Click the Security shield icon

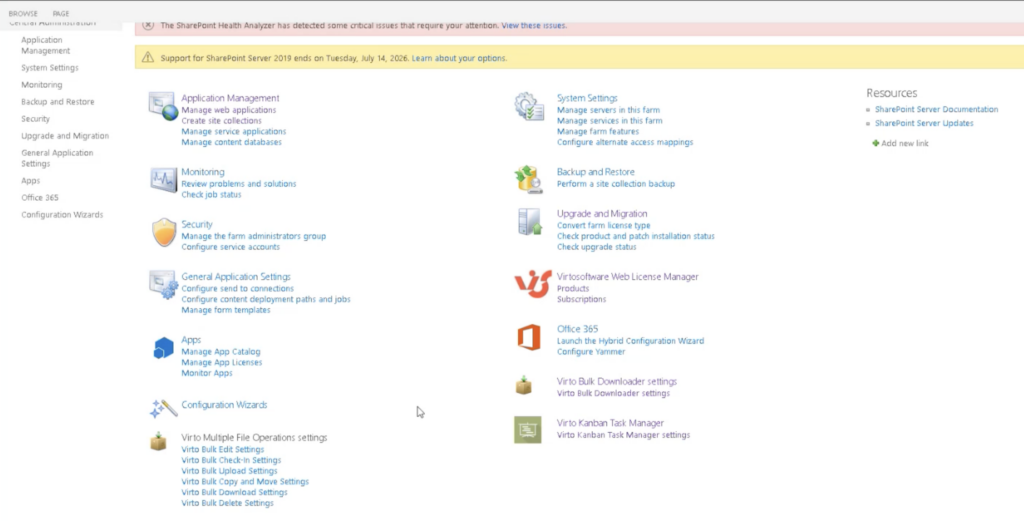pyautogui.click(x=164, y=232)
